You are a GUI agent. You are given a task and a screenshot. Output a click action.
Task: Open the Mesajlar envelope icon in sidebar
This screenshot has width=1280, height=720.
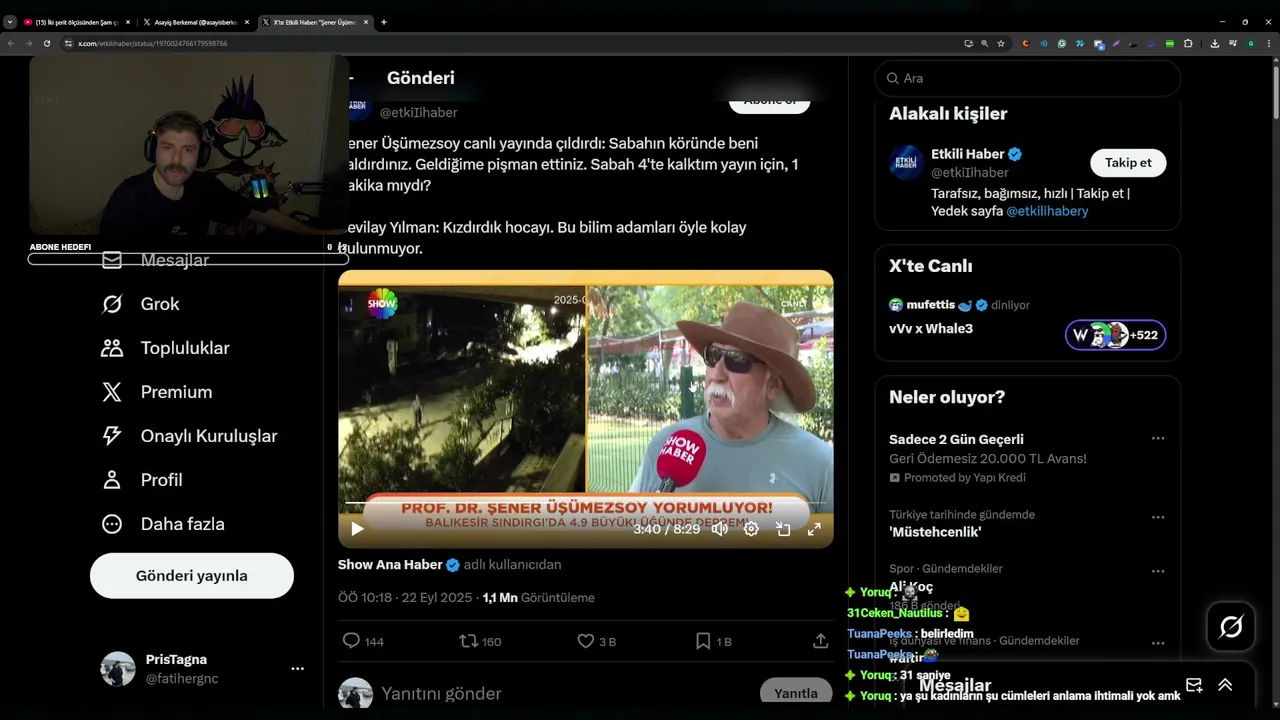point(112,260)
